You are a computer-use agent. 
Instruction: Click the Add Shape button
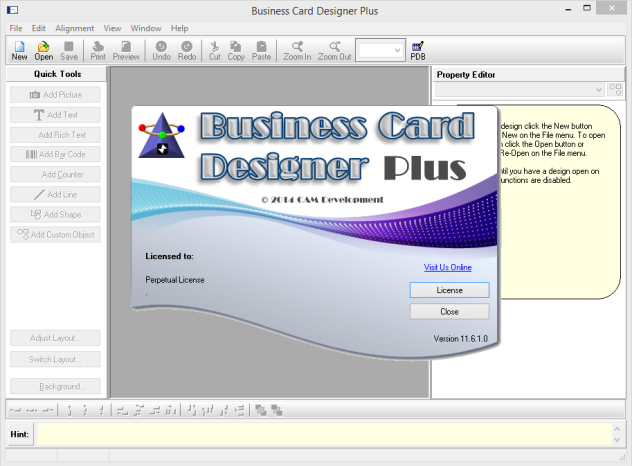pos(55,214)
